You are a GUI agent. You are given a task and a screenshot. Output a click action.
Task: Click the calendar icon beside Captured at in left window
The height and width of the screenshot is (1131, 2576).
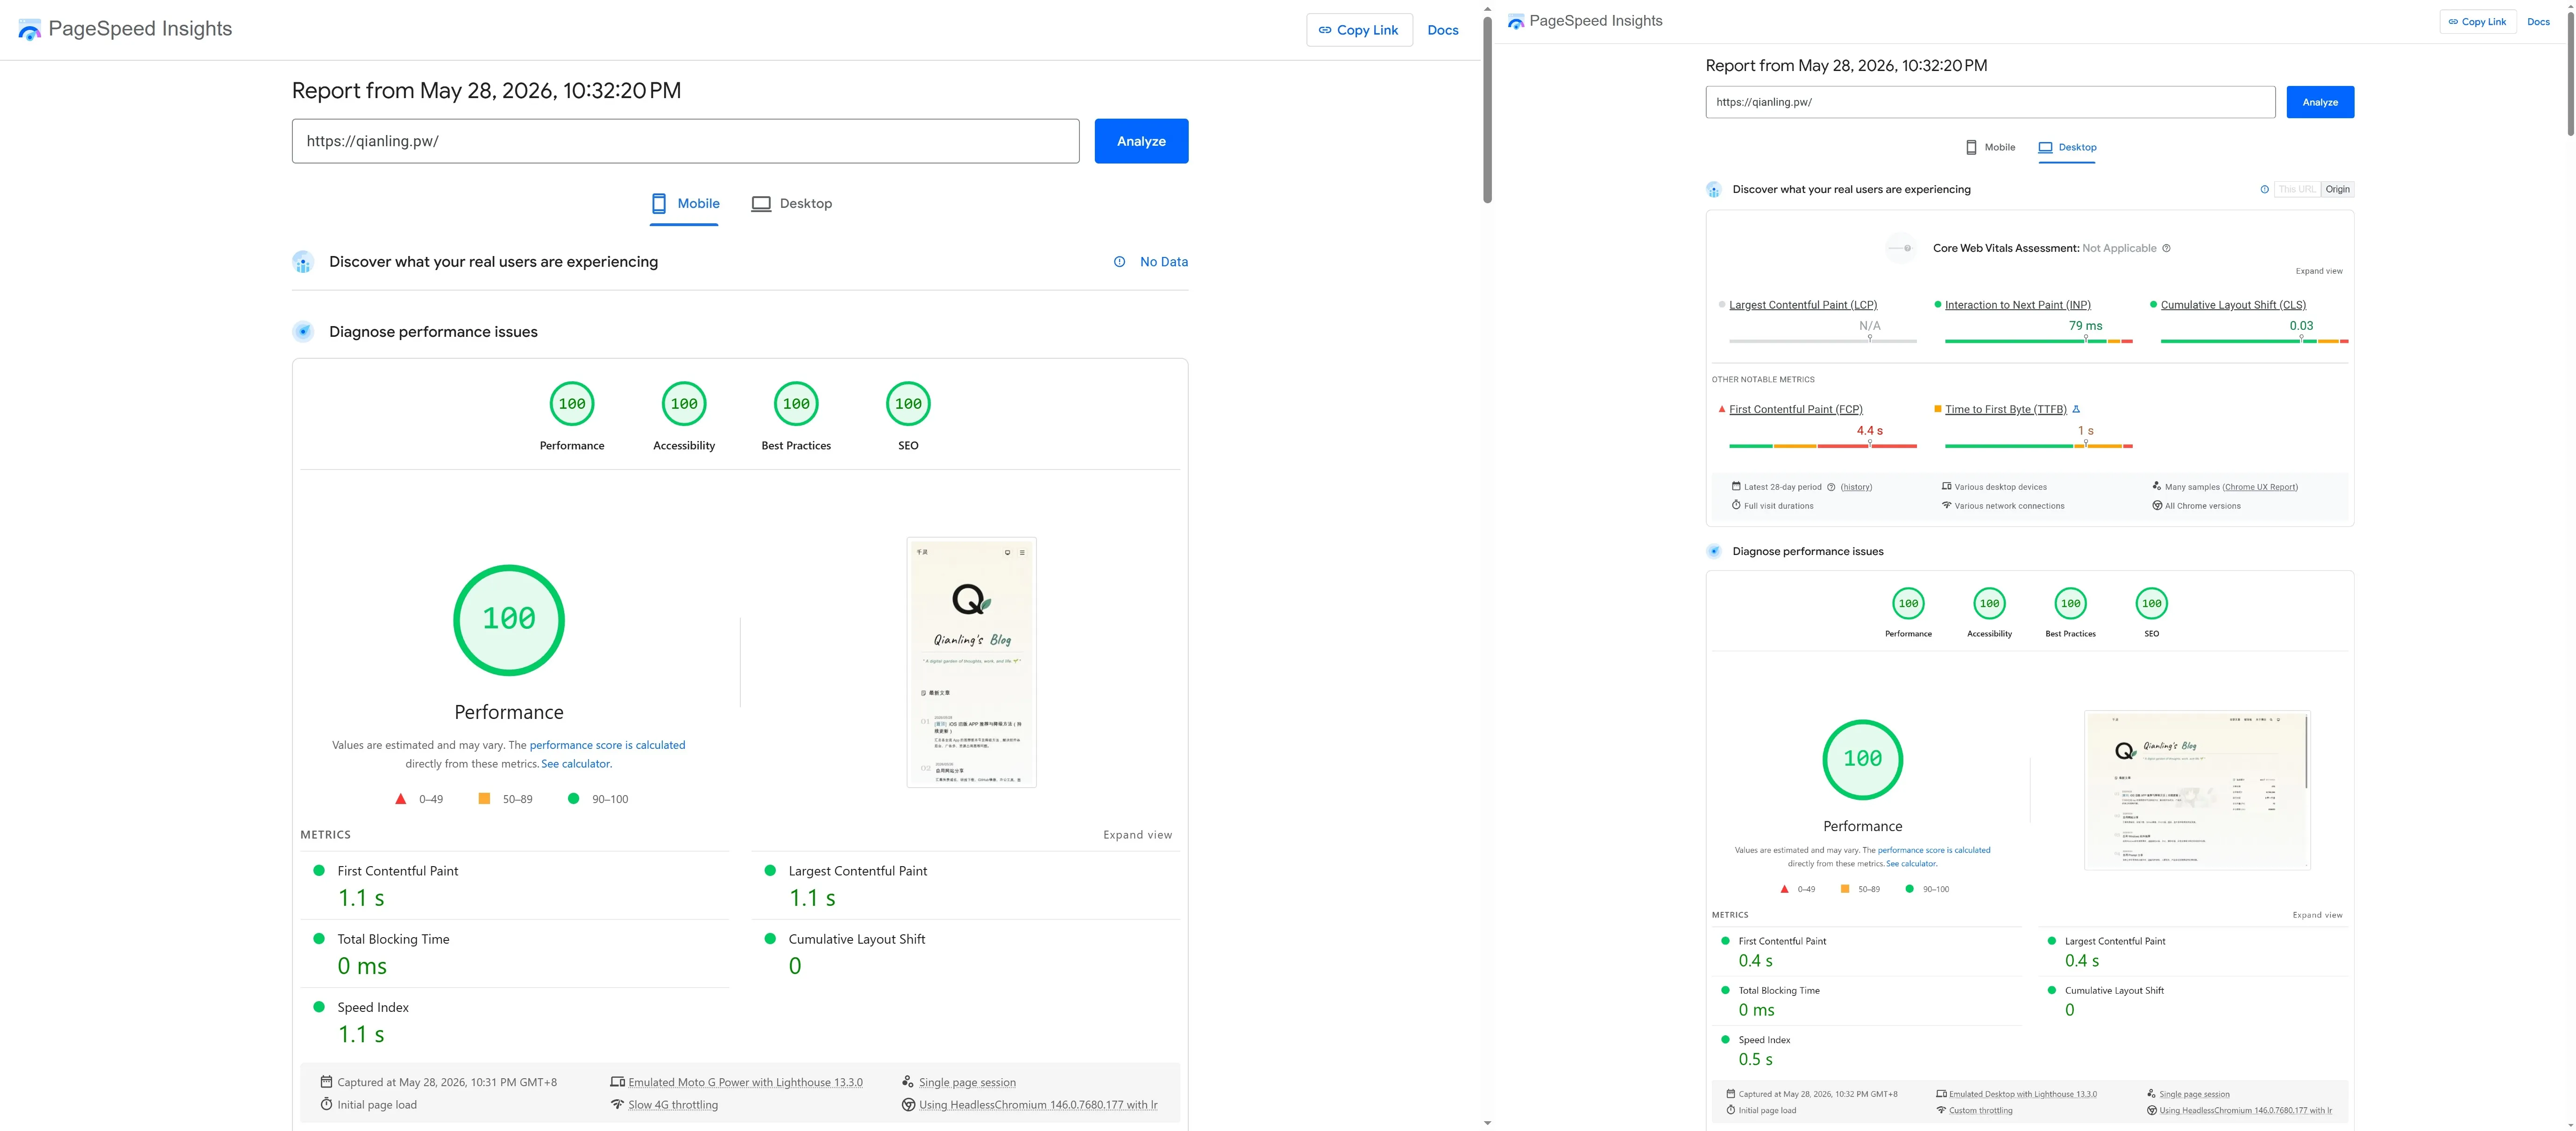326,1082
